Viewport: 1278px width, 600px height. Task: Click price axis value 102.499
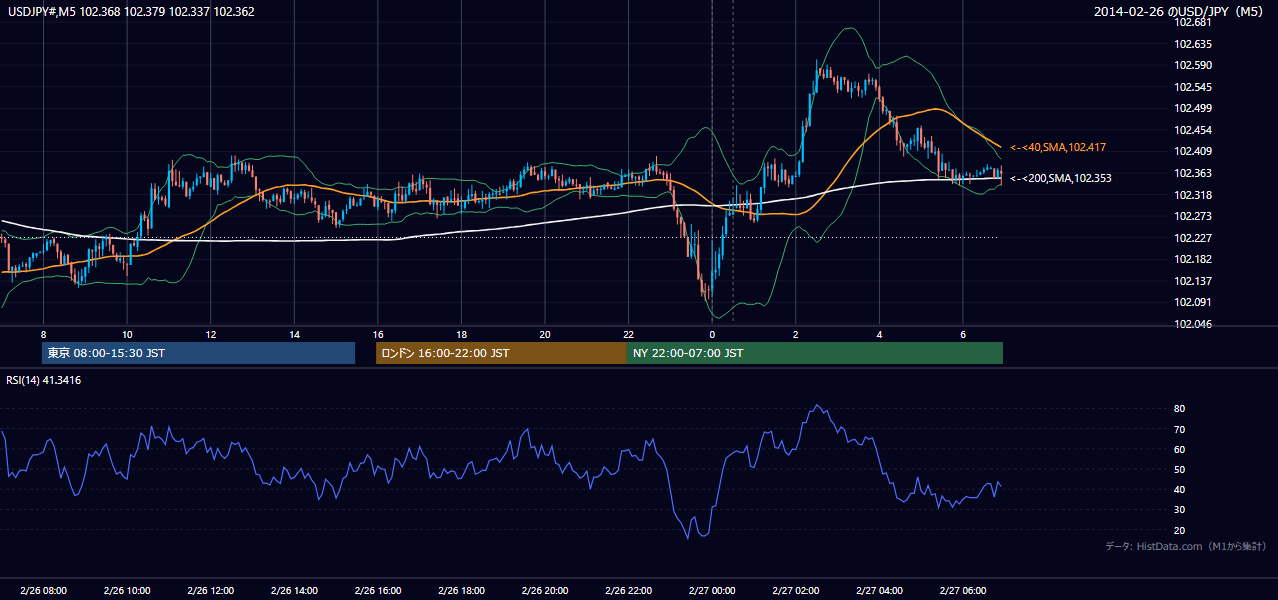pos(1192,108)
